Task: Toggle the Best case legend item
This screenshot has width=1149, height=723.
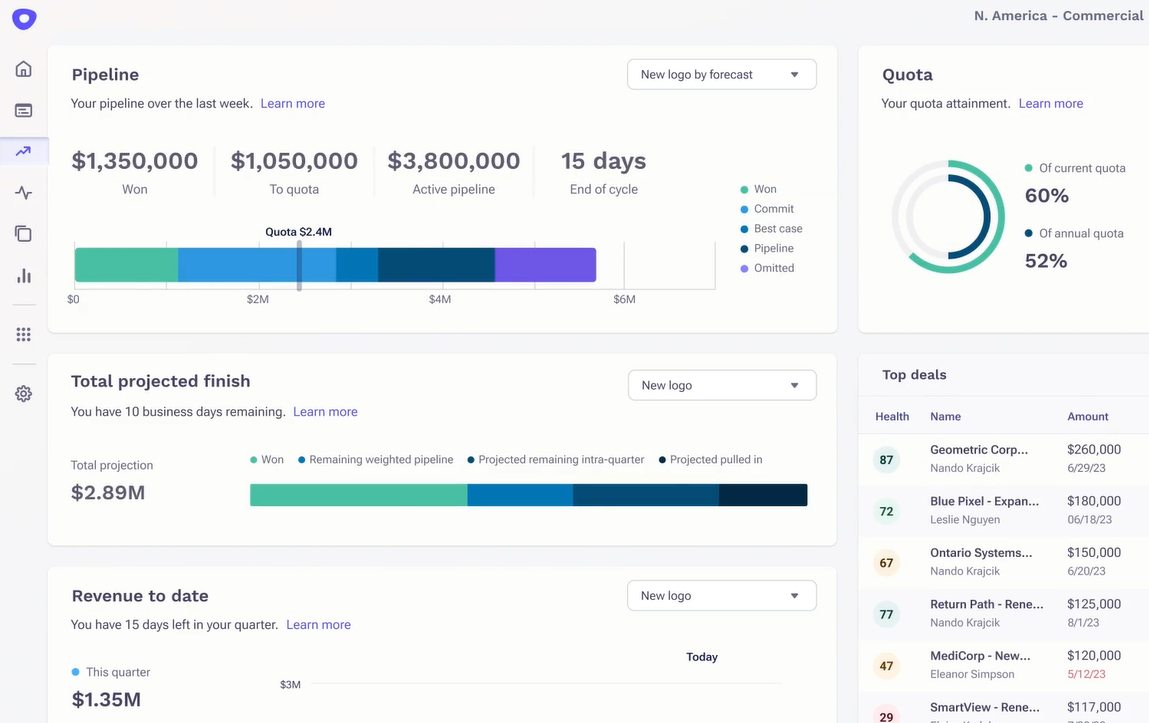Action: pyautogui.click(x=772, y=229)
